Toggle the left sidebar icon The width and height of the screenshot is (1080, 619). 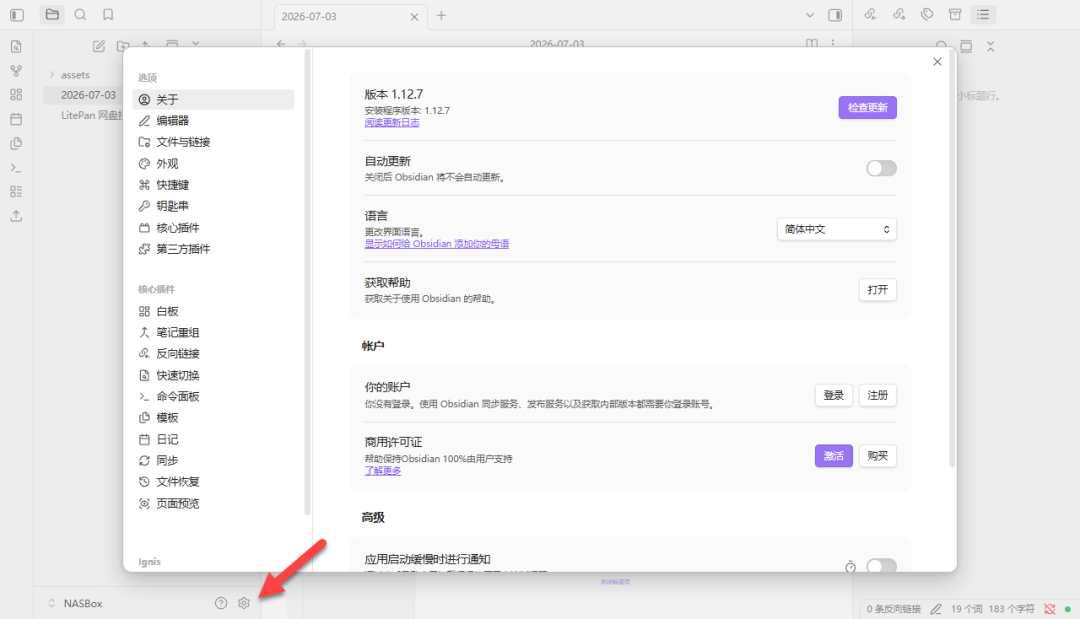[x=17, y=14]
